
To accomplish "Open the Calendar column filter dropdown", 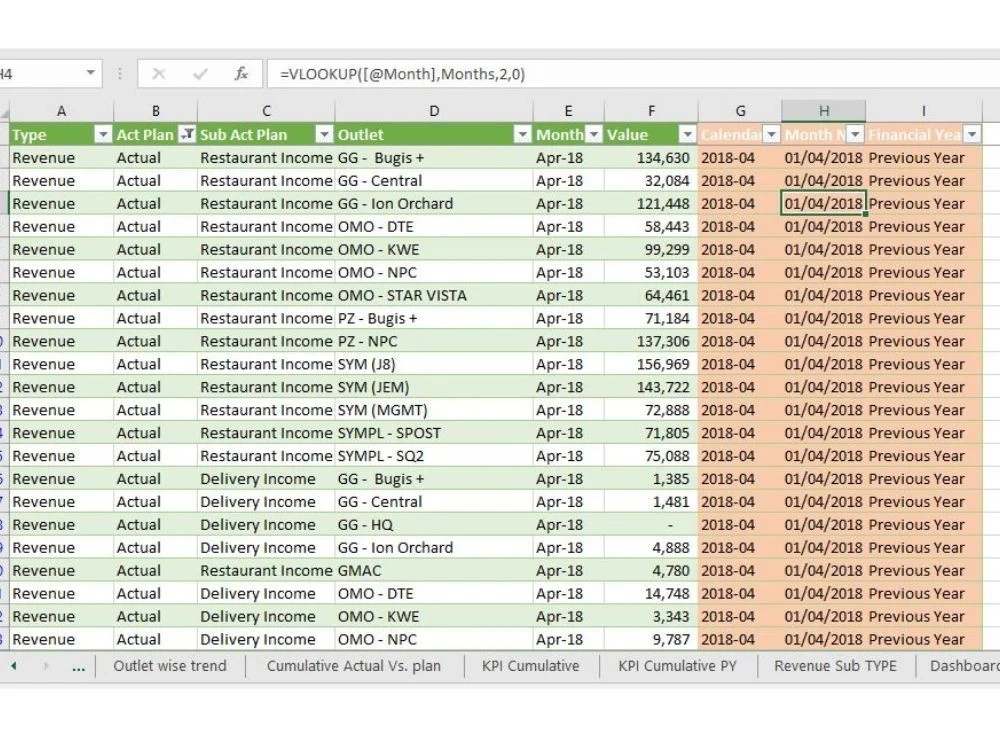I will point(770,134).
